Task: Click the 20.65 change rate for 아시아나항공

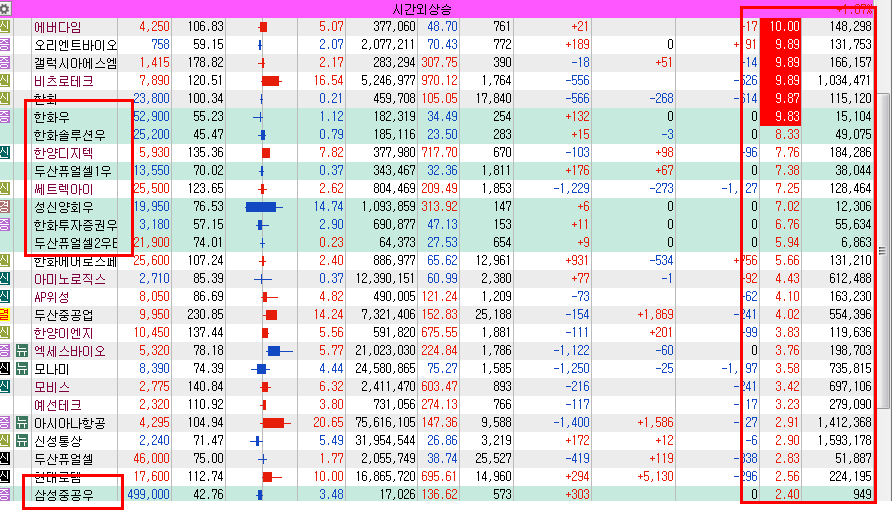Action: (x=328, y=423)
